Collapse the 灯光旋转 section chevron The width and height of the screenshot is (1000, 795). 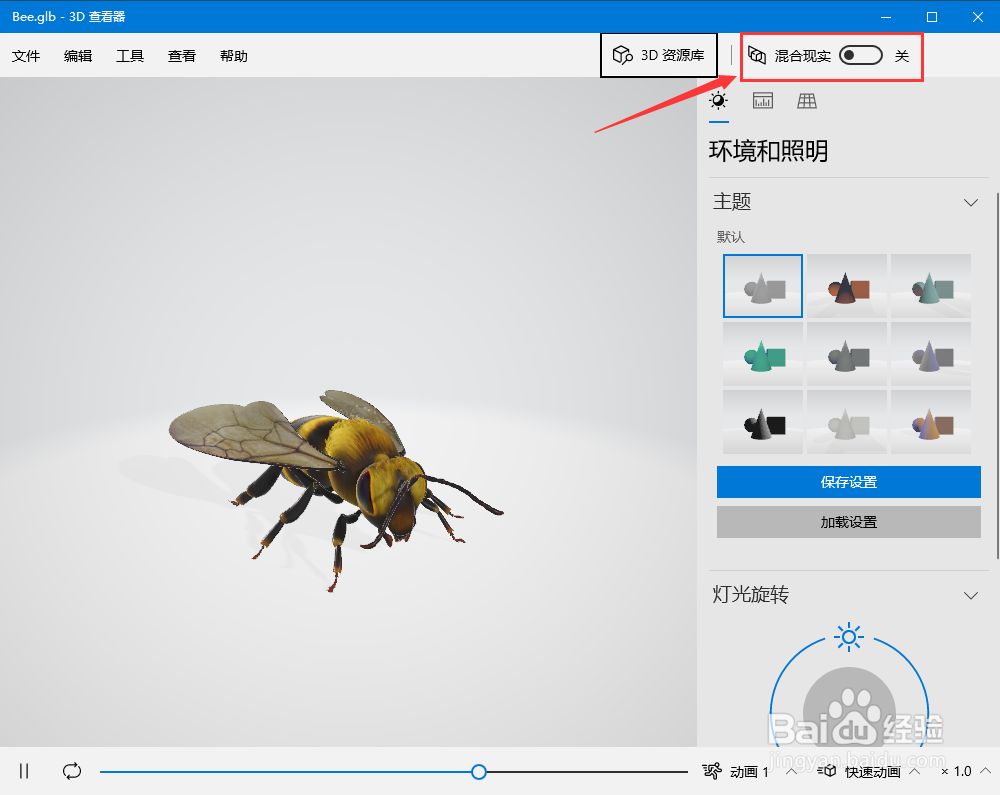click(971, 595)
